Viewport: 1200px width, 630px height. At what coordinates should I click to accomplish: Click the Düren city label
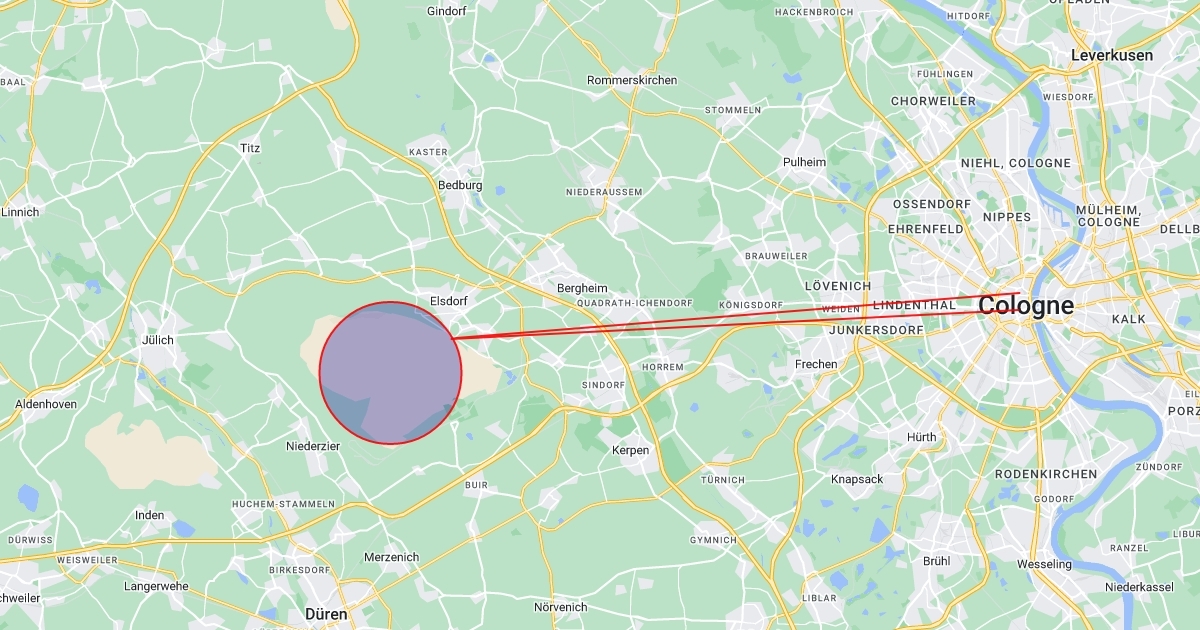(326, 614)
